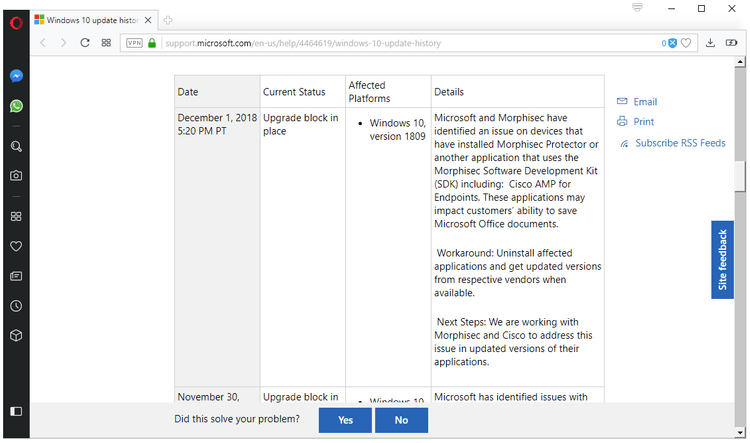Screen dimensions: 750x443
Task: Open the sidebar search tool
Action: 16,146
